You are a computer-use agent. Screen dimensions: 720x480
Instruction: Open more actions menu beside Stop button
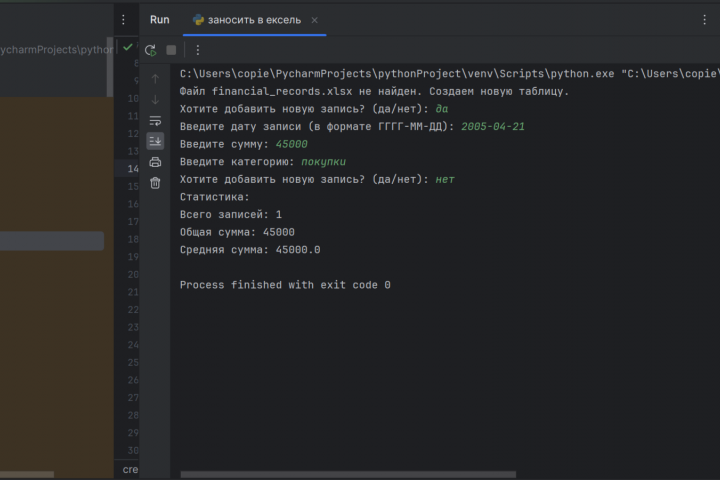[x=198, y=50]
